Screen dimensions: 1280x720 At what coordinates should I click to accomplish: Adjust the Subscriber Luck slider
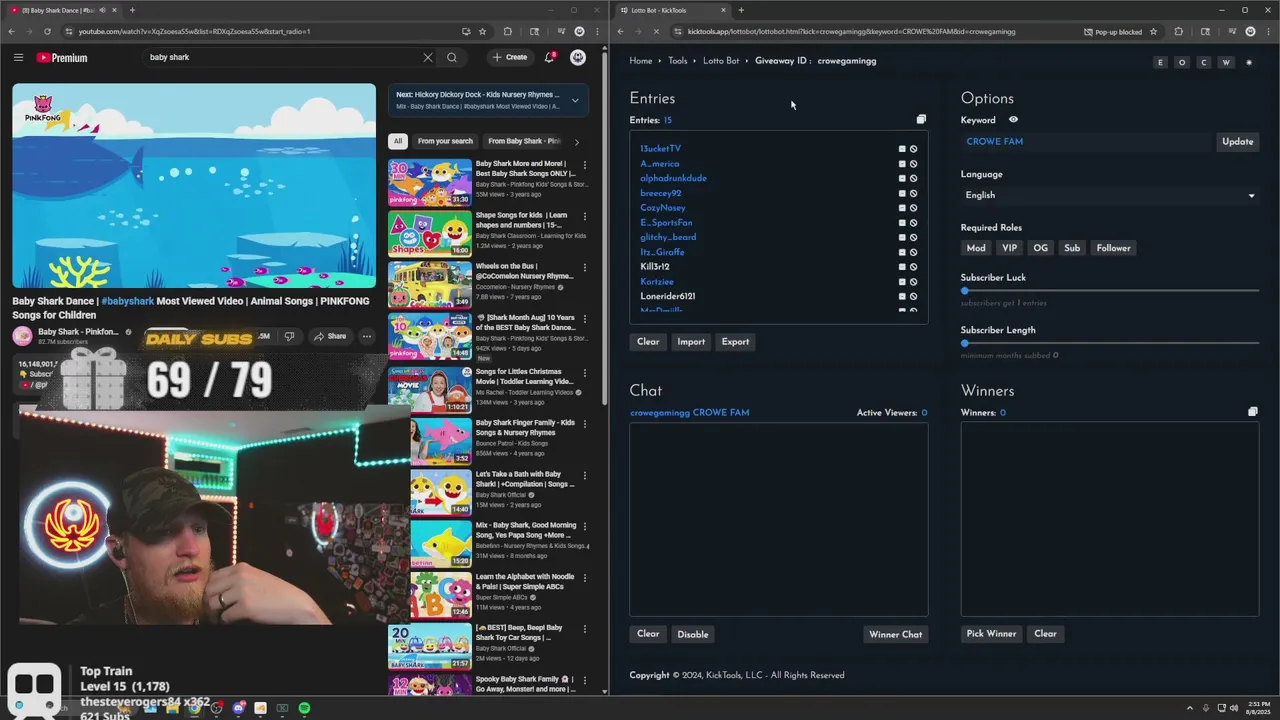click(1110, 291)
